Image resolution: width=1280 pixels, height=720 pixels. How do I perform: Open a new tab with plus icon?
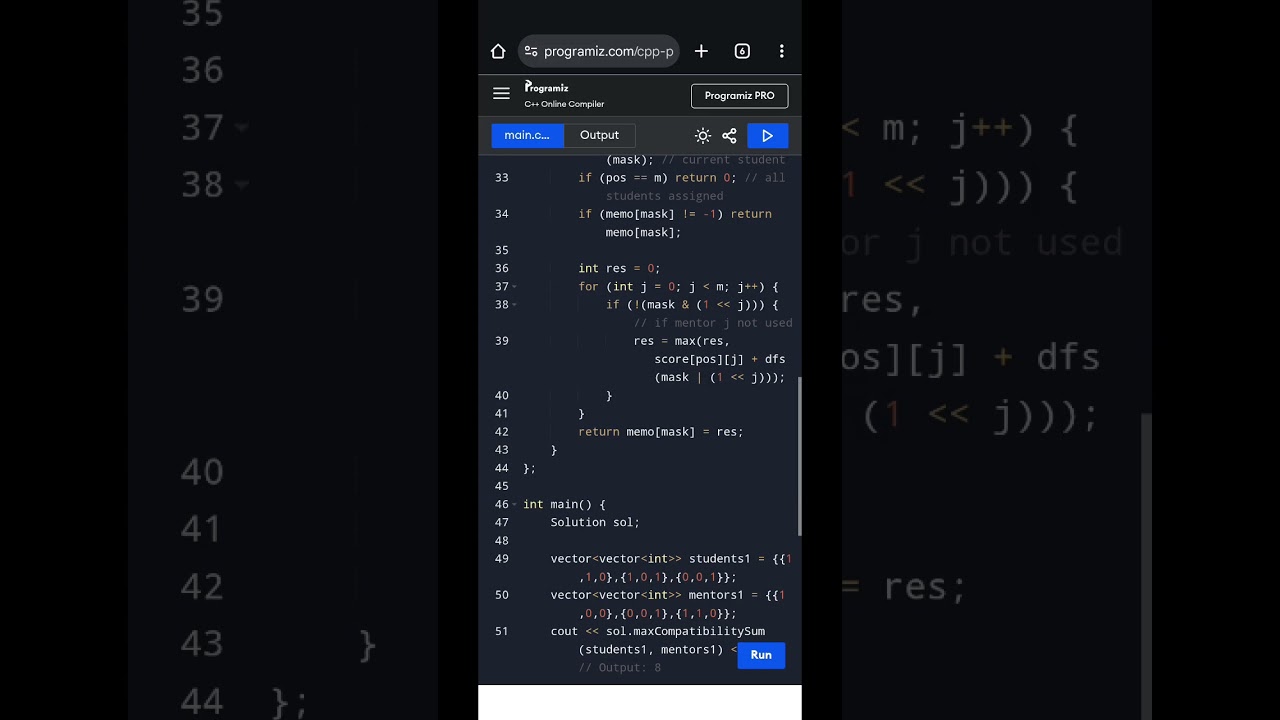pyautogui.click(x=701, y=51)
